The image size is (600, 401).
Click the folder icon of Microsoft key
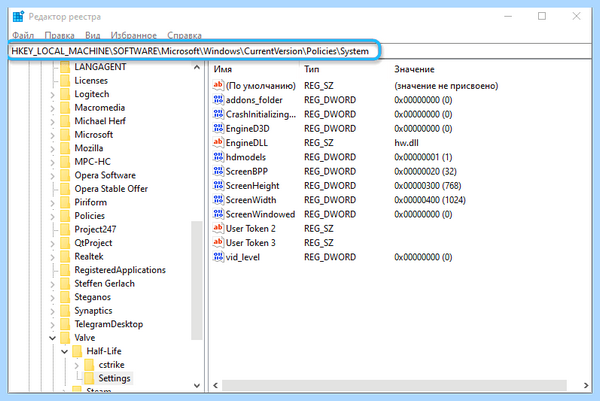pyautogui.click(x=65, y=134)
